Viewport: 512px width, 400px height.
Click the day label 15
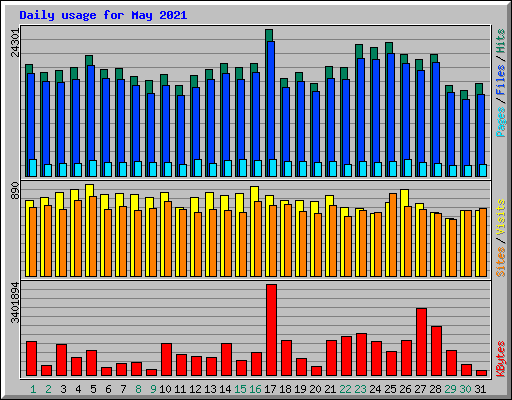click(240, 389)
